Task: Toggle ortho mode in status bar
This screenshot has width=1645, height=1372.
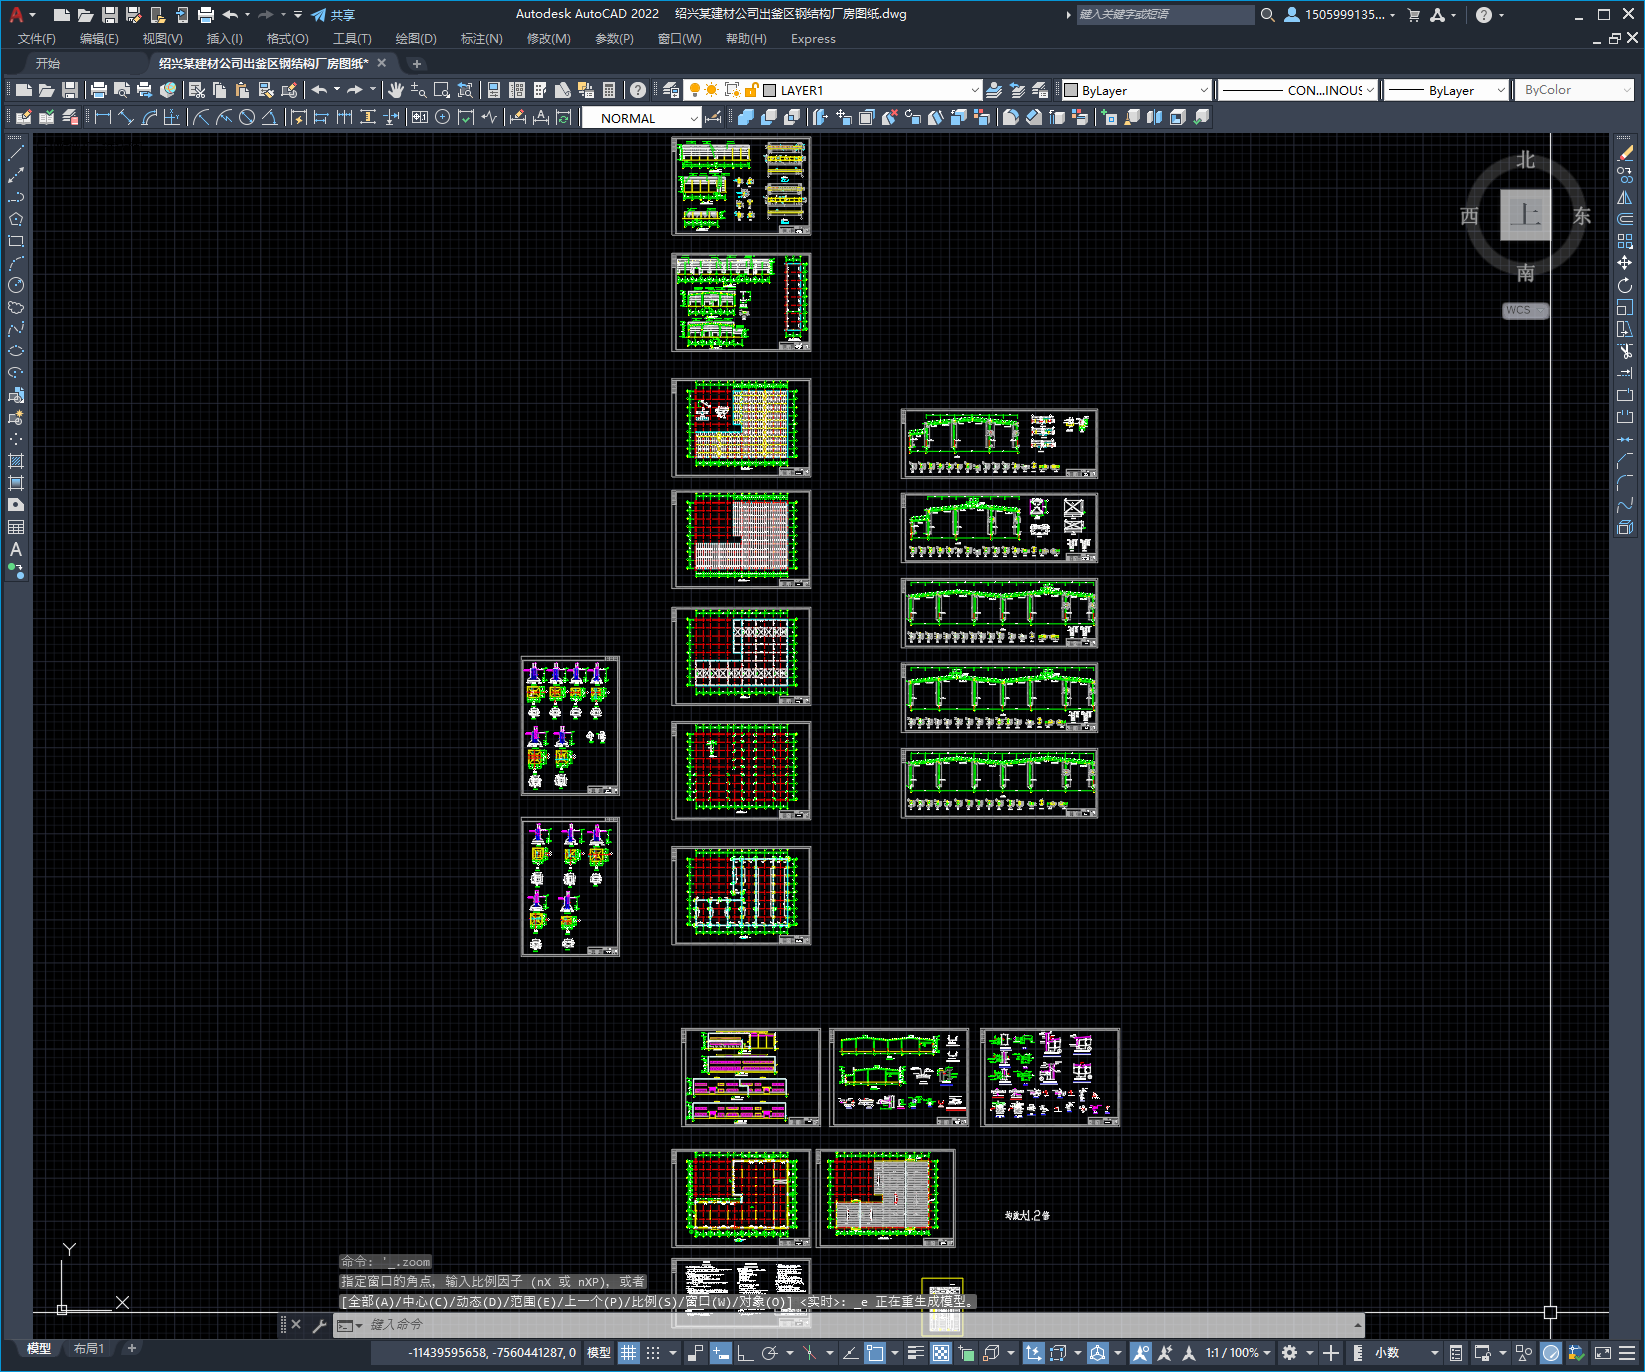Action: [745, 1353]
